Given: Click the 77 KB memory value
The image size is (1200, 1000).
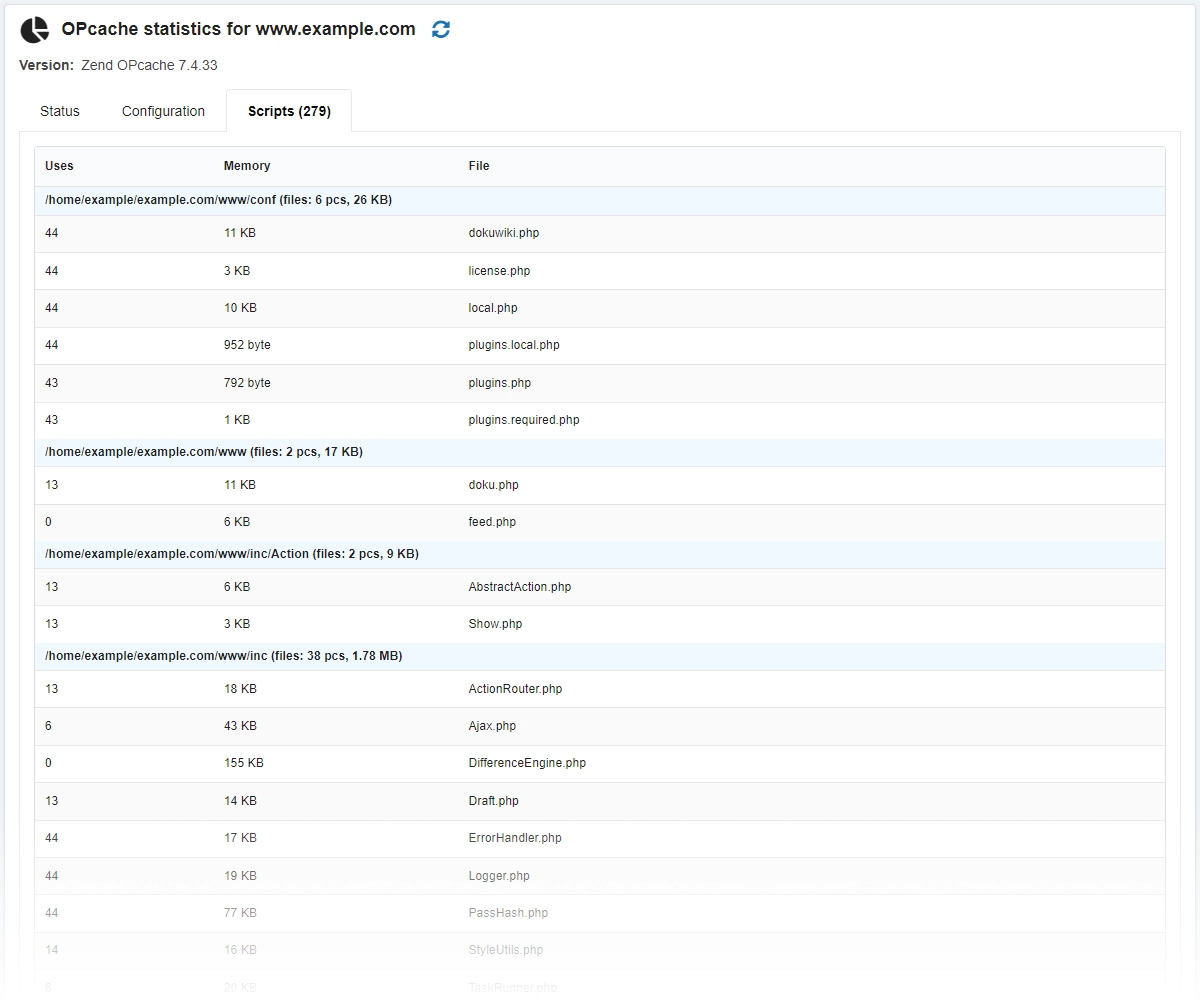Looking at the screenshot, I should [240, 913].
